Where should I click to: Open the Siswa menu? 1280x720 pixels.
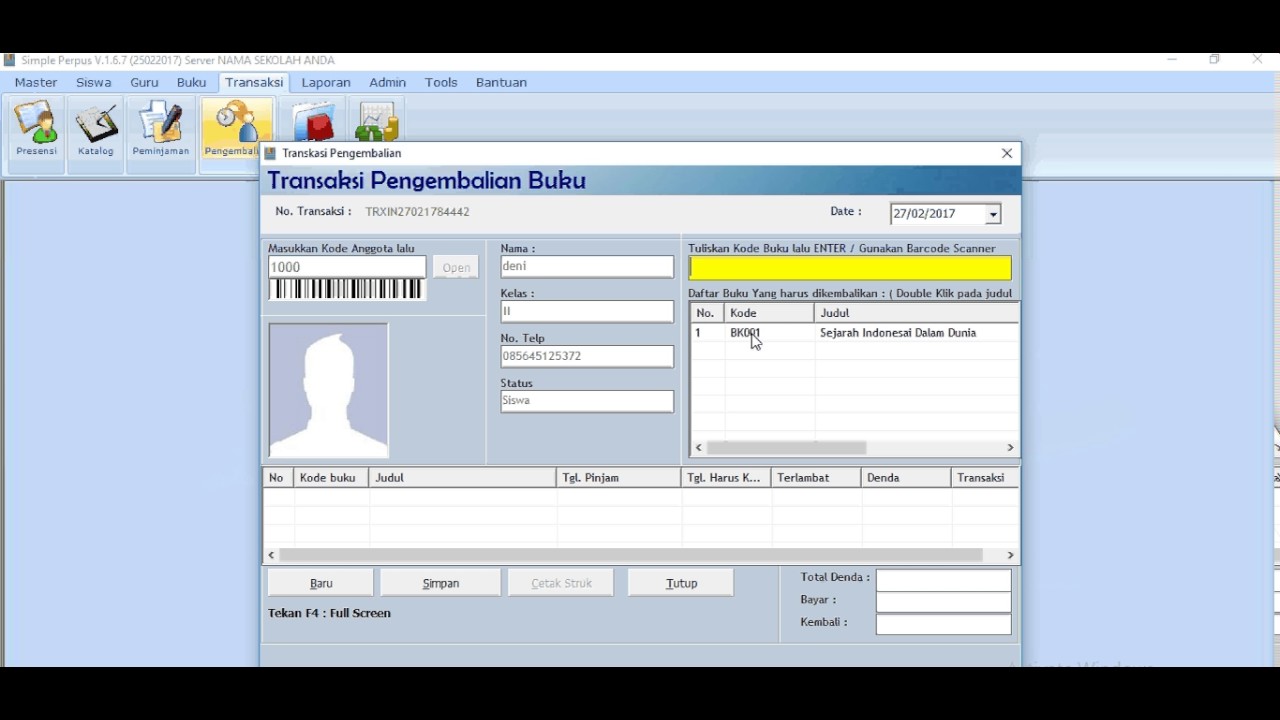pos(93,82)
